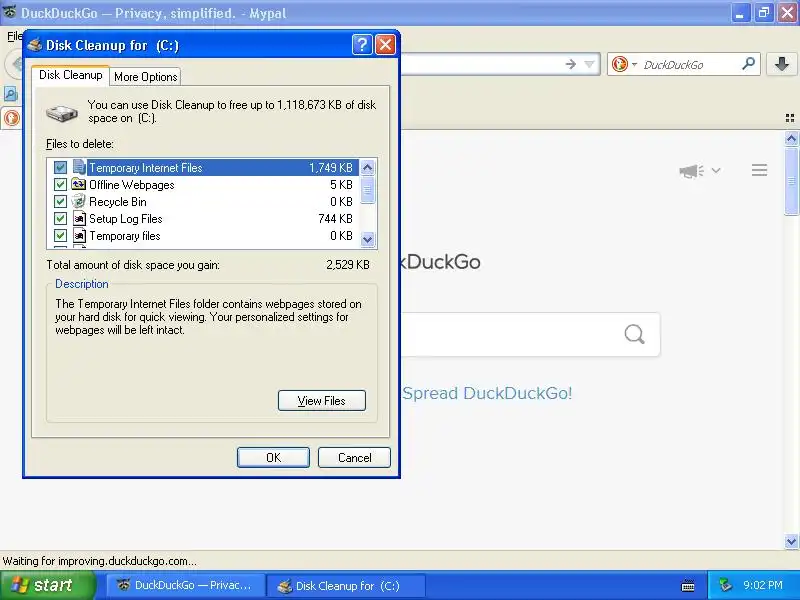Screen dimensions: 800x600
Task: Open the Mypal downloads arrow button
Action: pyautogui.click(x=782, y=64)
